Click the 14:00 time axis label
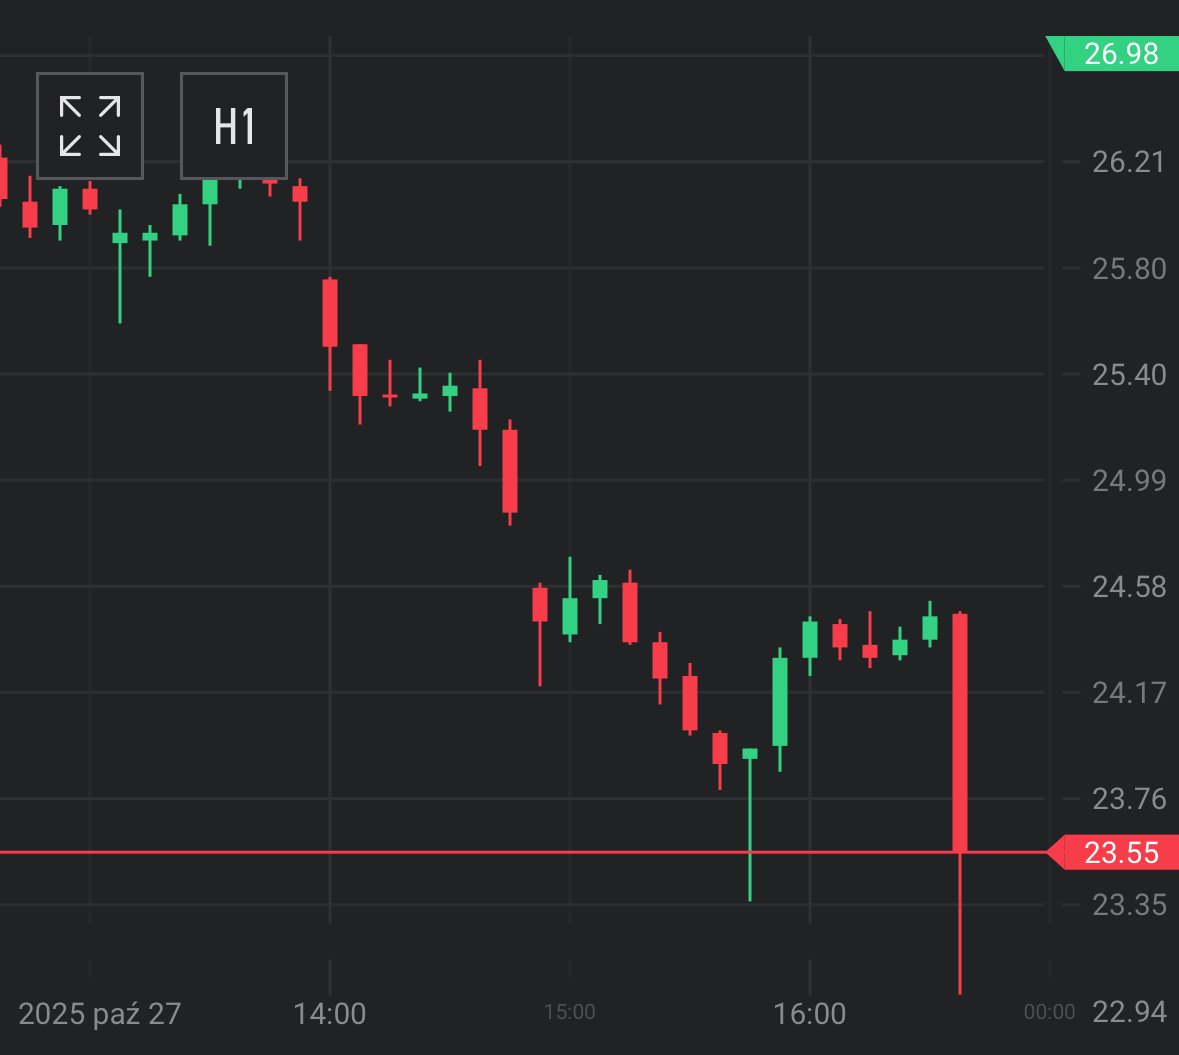The height and width of the screenshot is (1055, 1179). [x=330, y=1014]
